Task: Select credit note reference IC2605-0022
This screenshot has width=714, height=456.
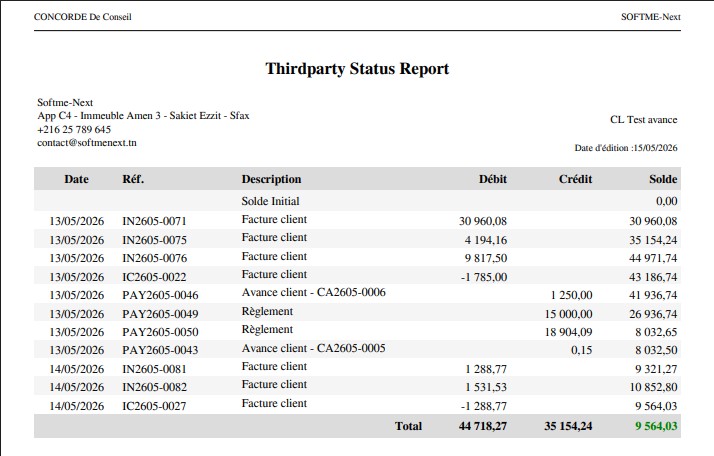Action: [x=154, y=277]
